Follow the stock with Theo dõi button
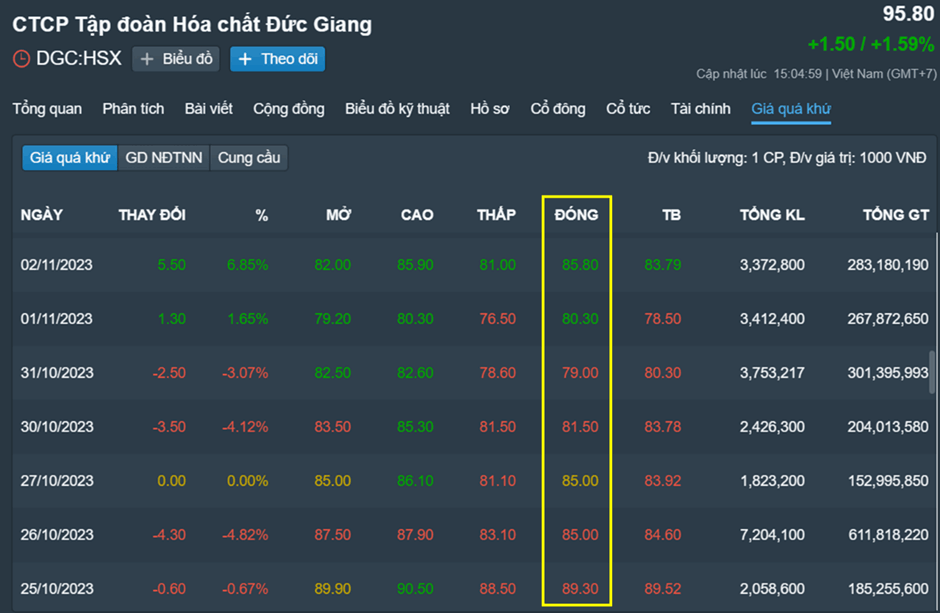Viewport: 940px width, 613px height. (x=278, y=59)
